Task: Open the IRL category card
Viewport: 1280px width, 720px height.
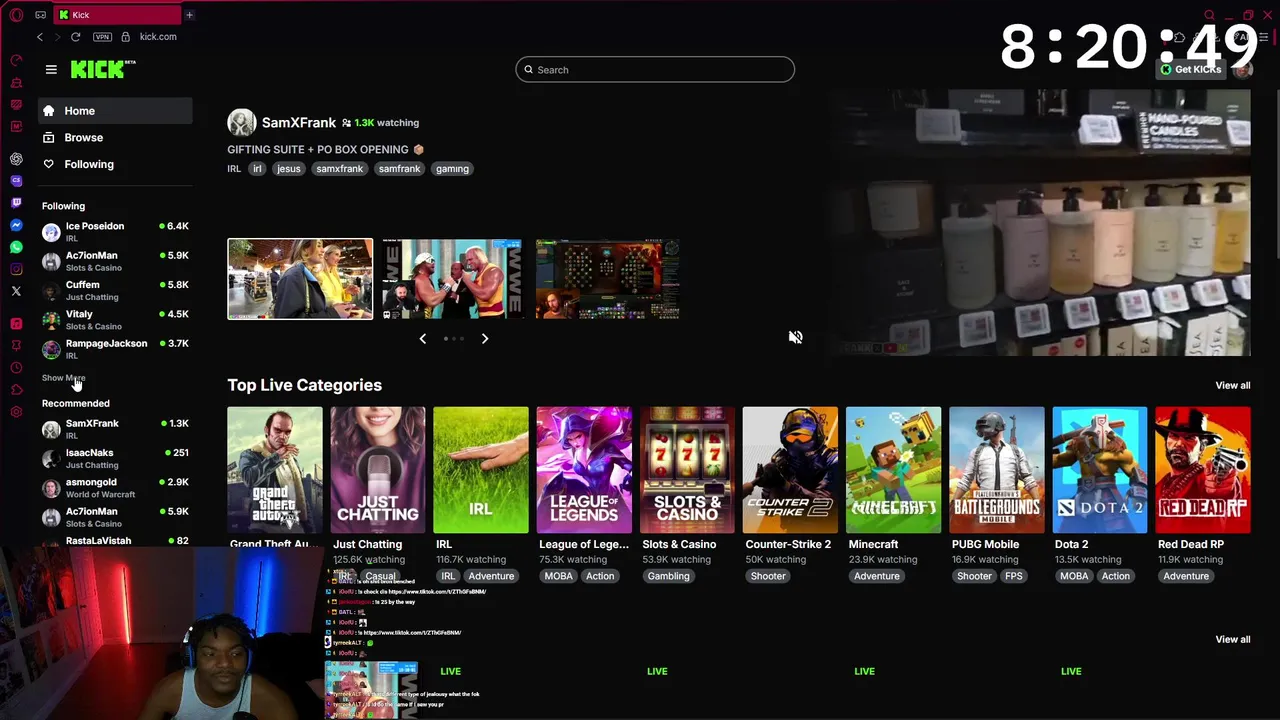Action: coord(481,470)
